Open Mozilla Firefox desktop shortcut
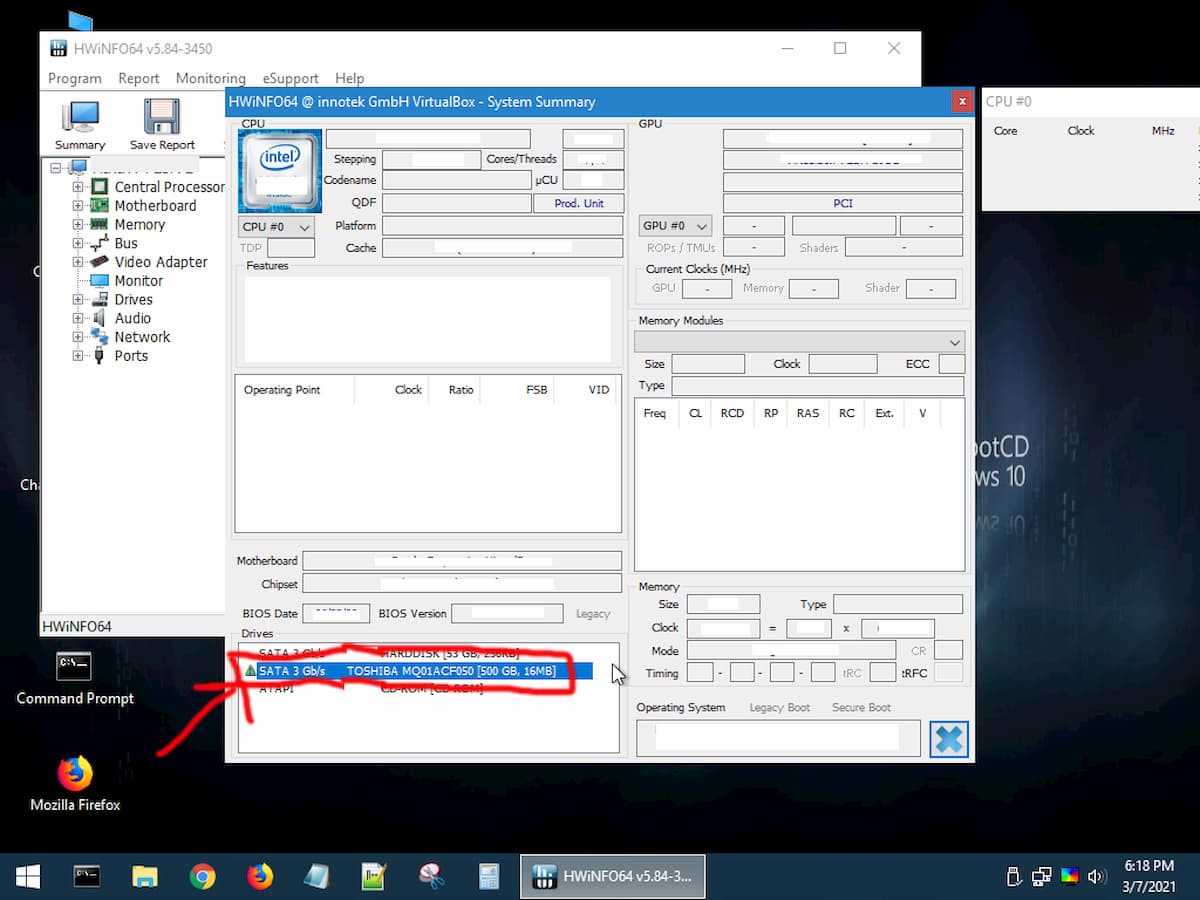 pyautogui.click(x=75, y=782)
